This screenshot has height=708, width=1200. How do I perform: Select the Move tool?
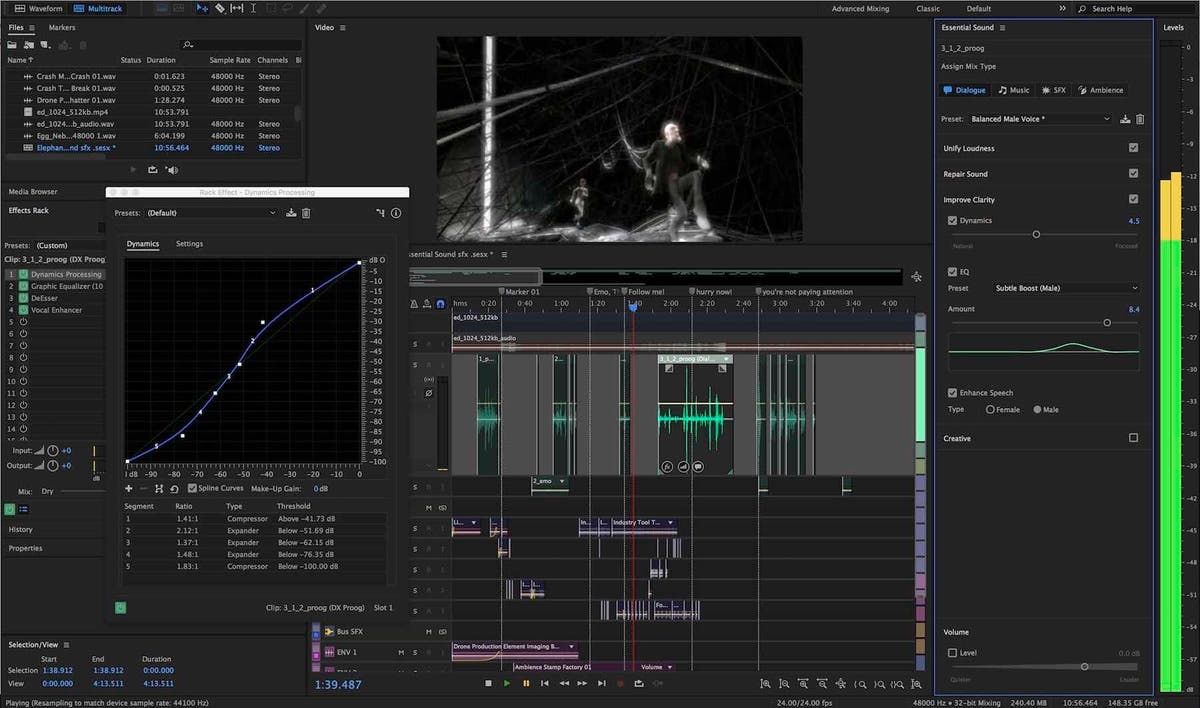click(202, 8)
